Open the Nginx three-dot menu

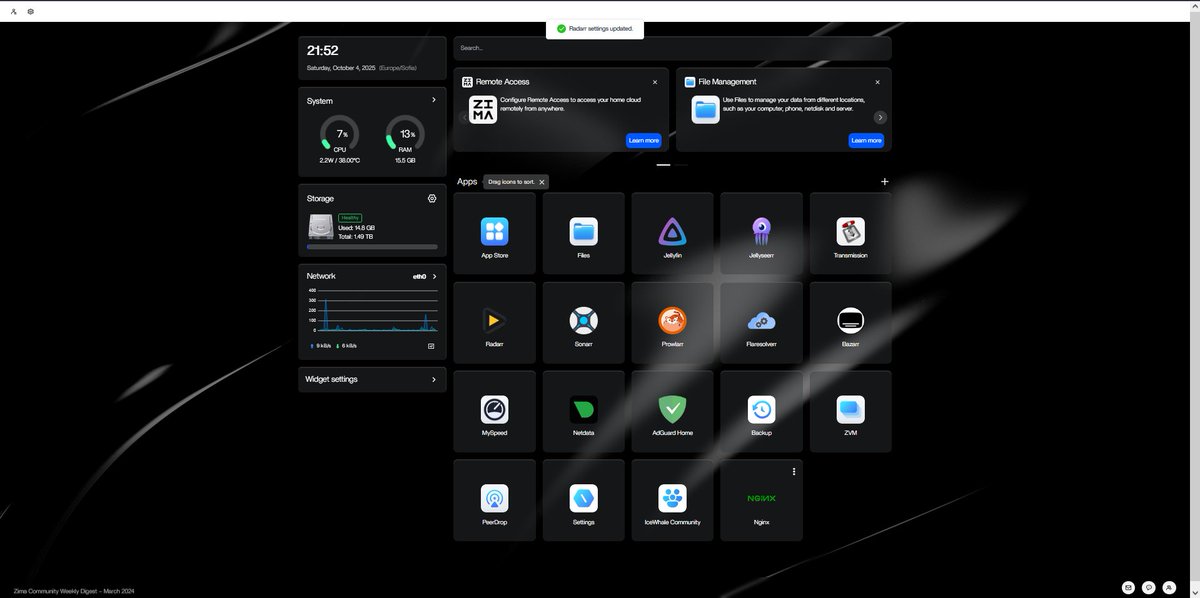[794, 471]
